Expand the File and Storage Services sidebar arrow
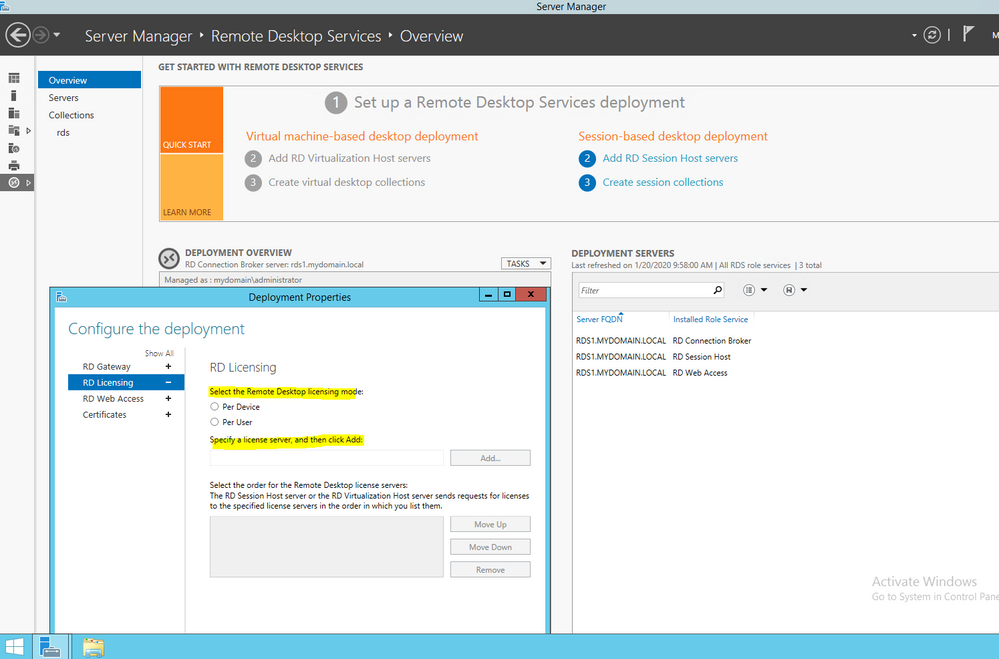The height and width of the screenshot is (659, 999). coord(29,131)
